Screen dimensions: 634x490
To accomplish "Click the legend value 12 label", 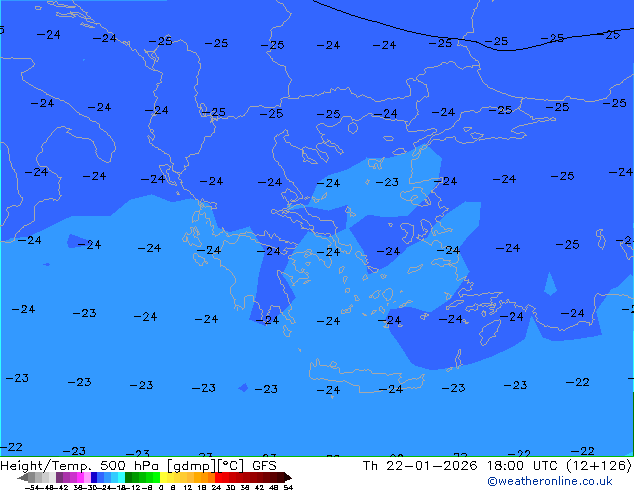I will click(x=188, y=487).
